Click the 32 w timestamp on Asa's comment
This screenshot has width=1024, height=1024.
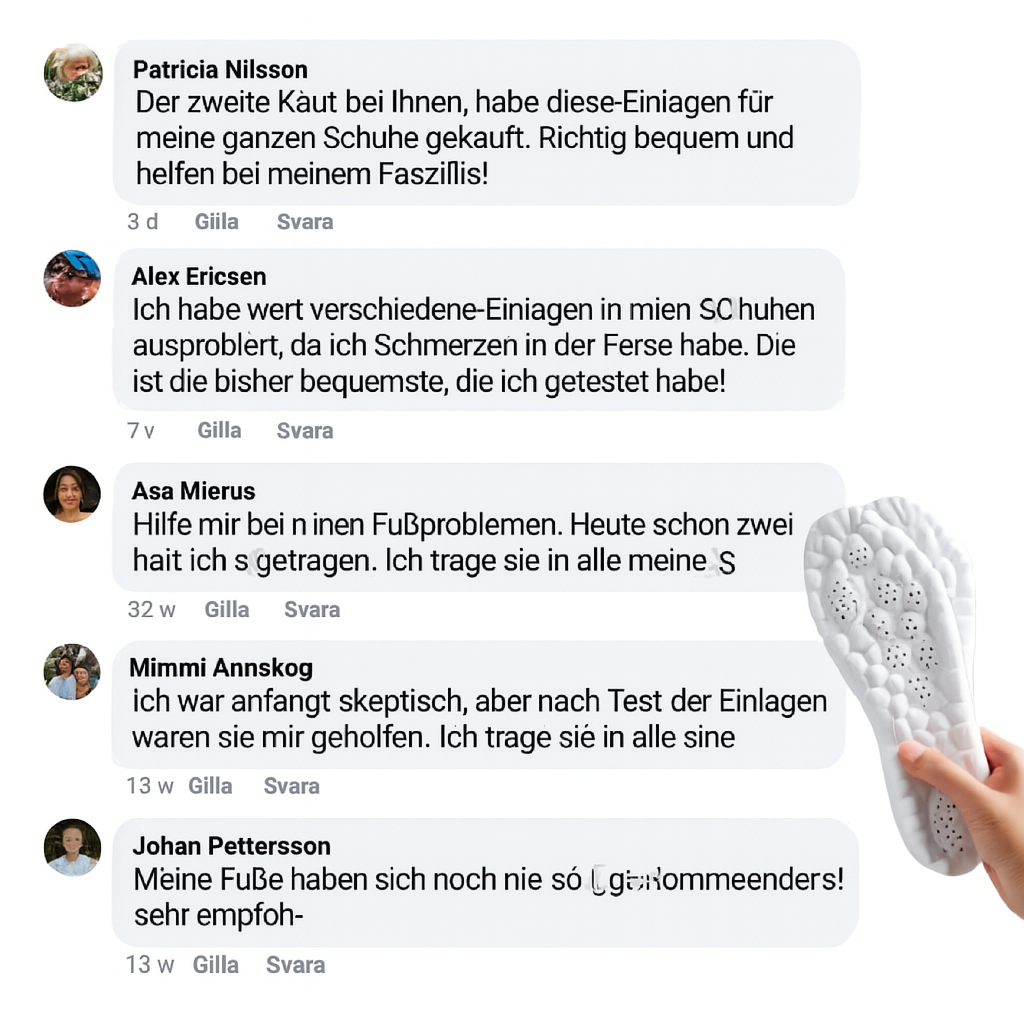tap(152, 609)
